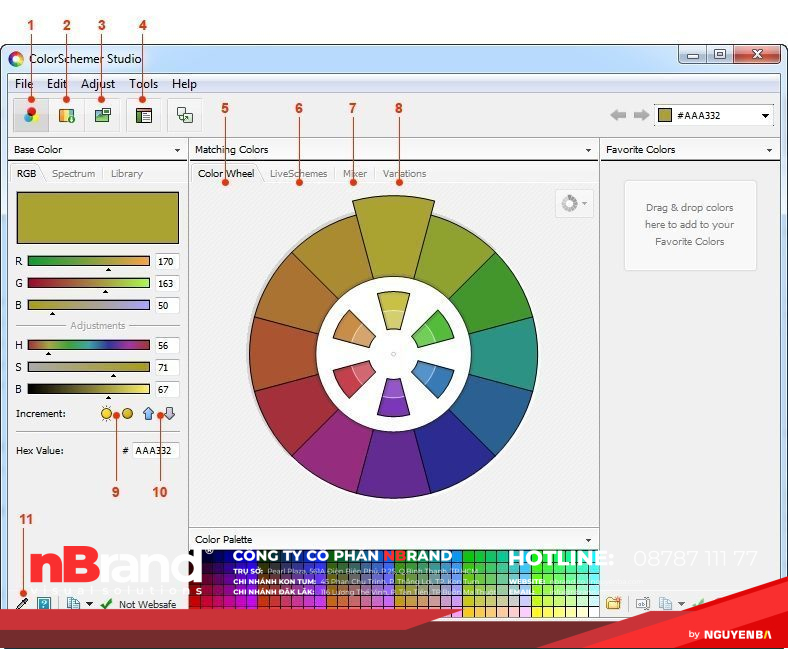Open the image photo toolbar icon
788x649 pixels.
coord(102,115)
